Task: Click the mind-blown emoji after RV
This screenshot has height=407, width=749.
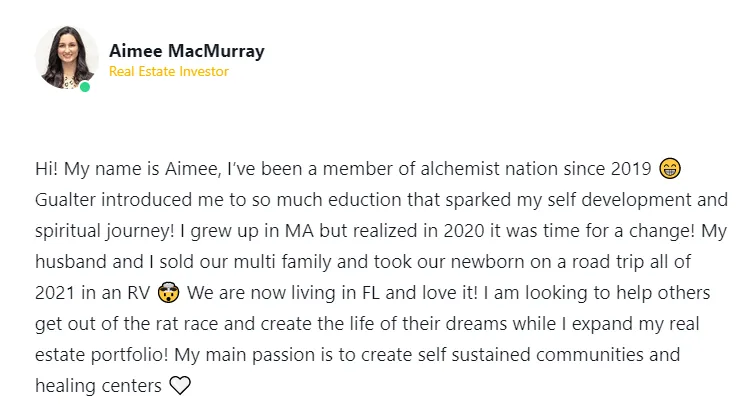Action: pos(169,292)
